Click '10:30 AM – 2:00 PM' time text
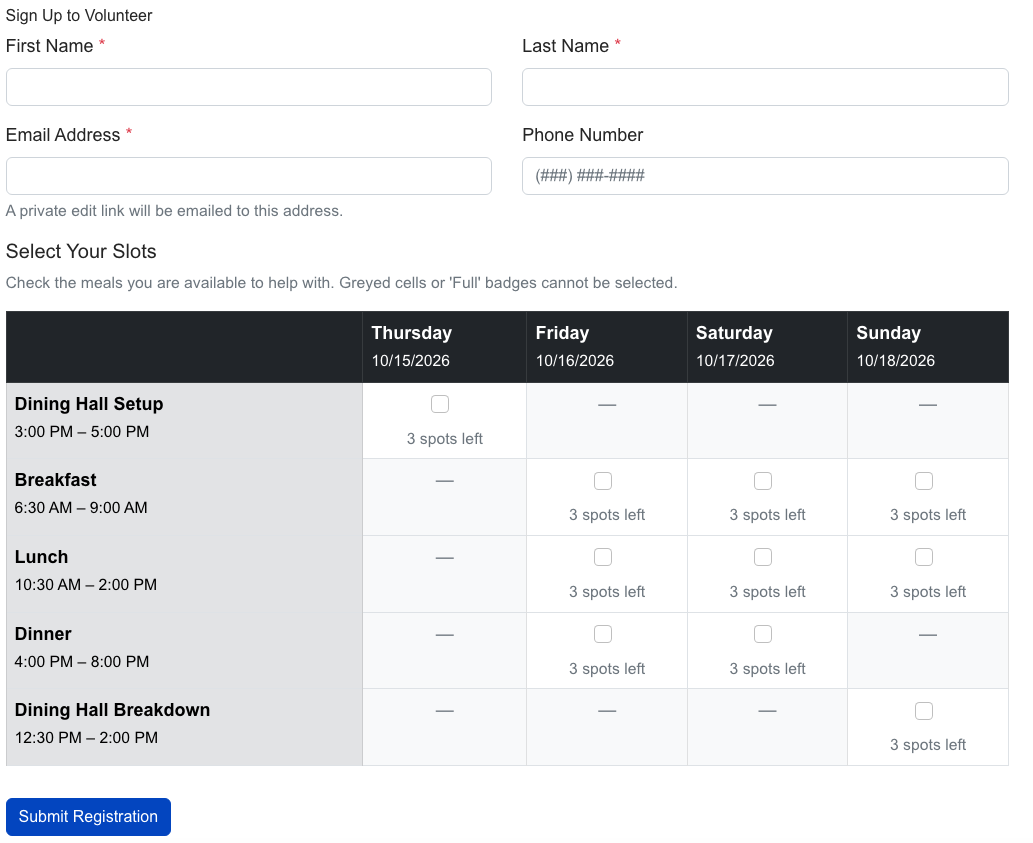This screenshot has height=843, width=1033. (x=86, y=585)
